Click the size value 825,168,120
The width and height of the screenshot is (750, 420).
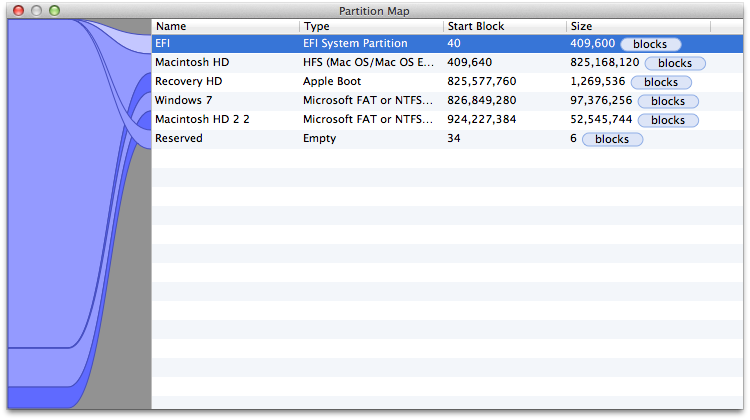pos(605,62)
